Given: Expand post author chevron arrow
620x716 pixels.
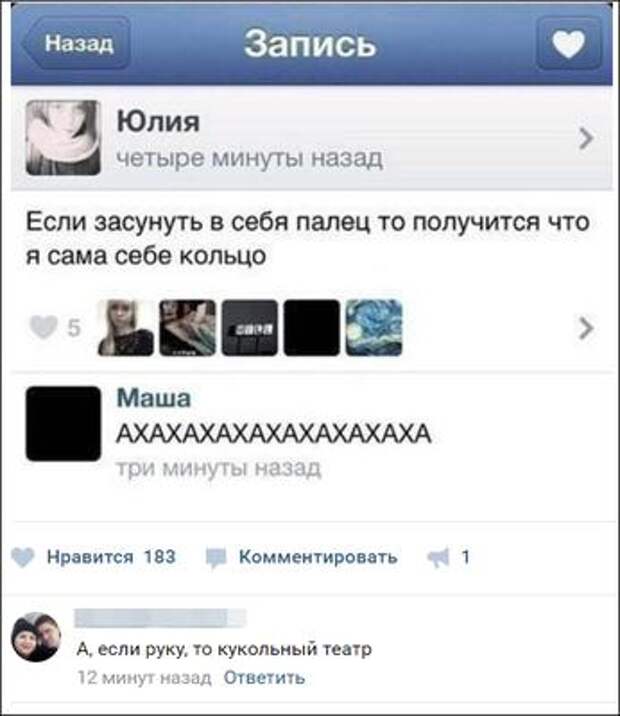Looking at the screenshot, I should 586,139.
